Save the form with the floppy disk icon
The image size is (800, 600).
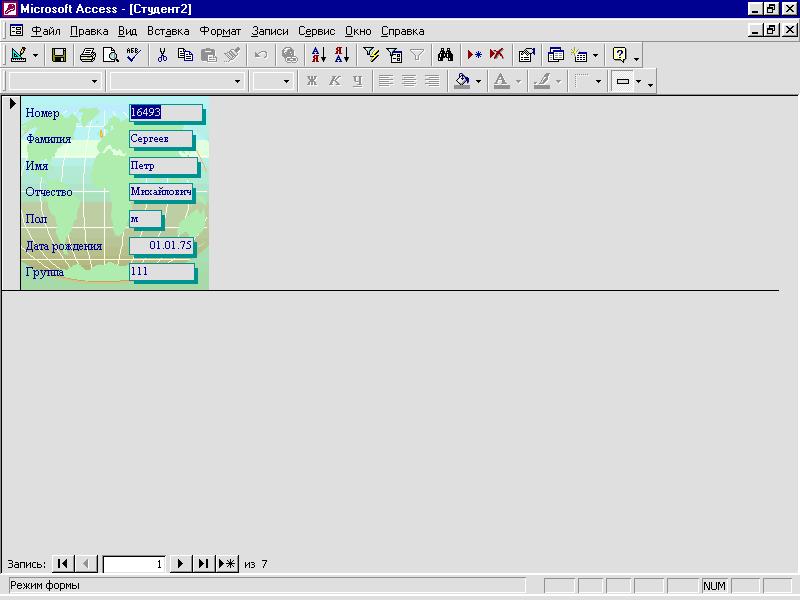pos(59,55)
